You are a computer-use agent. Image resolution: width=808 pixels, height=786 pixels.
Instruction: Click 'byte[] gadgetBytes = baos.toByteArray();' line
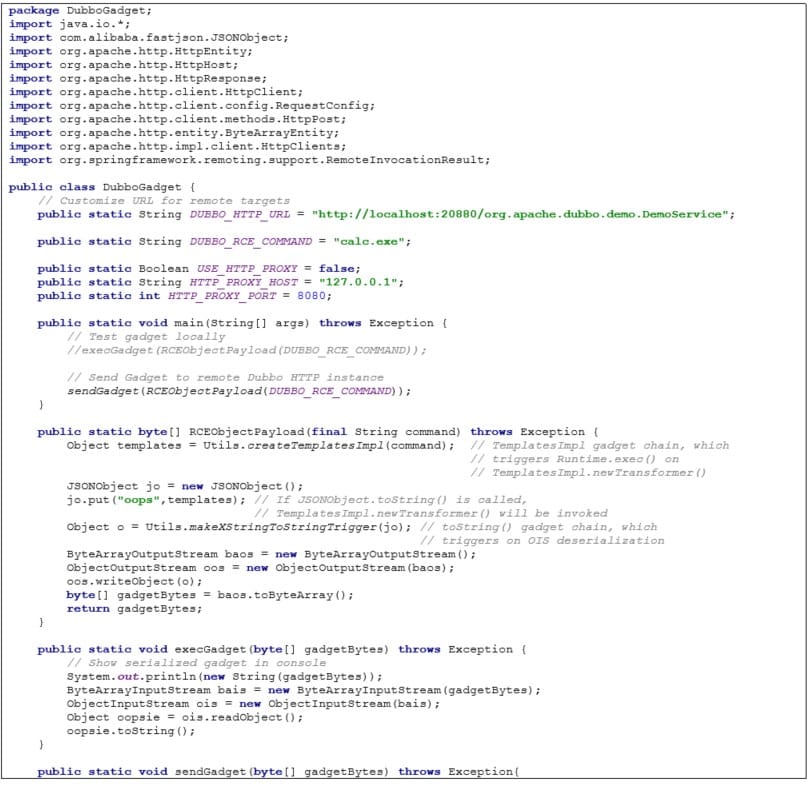pos(210,595)
